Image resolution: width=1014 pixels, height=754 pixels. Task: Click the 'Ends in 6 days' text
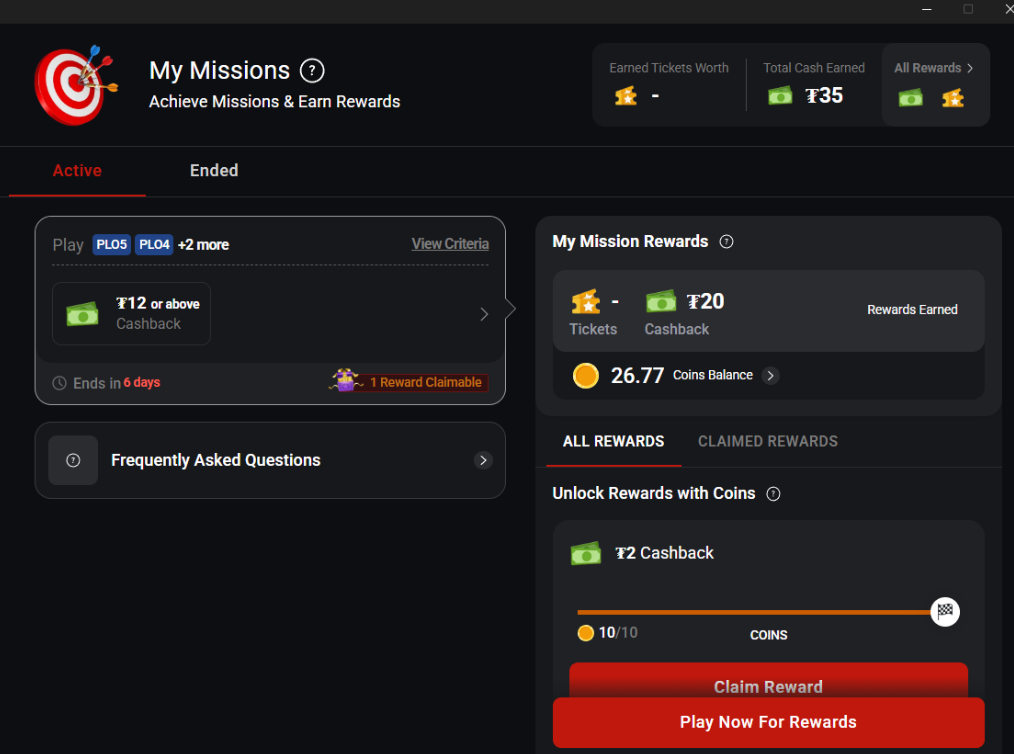(116, 383)
